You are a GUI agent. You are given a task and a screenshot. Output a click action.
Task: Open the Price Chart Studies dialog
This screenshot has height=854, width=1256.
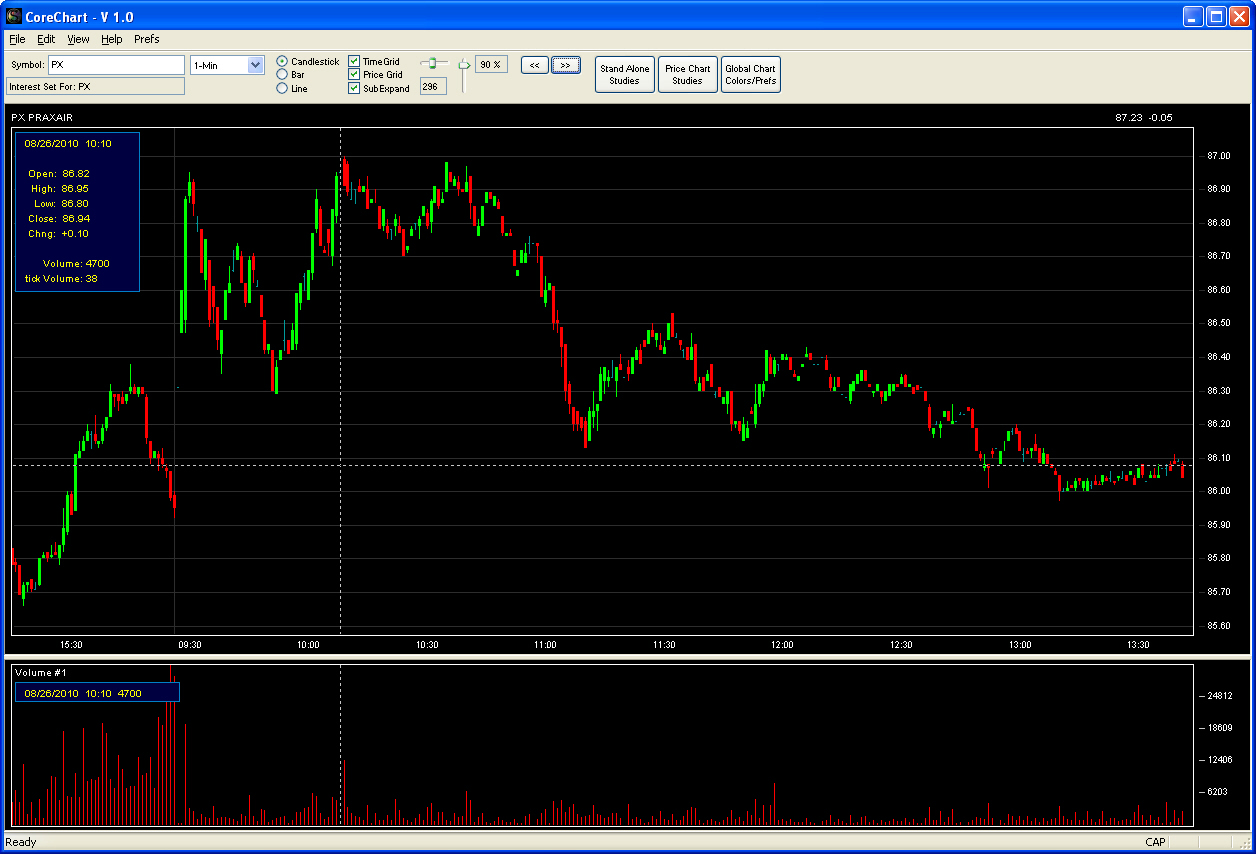point(688,75)
